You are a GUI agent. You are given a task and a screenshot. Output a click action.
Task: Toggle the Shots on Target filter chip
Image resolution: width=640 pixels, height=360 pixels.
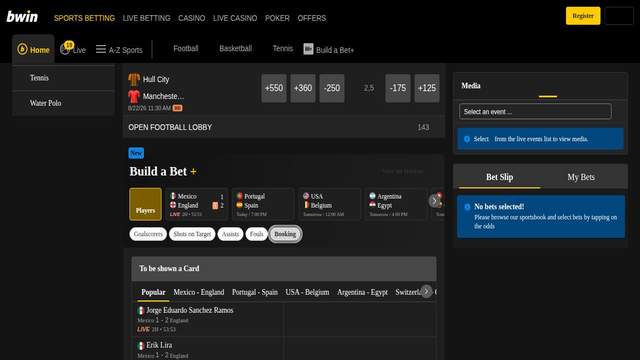tap(192, 234)
